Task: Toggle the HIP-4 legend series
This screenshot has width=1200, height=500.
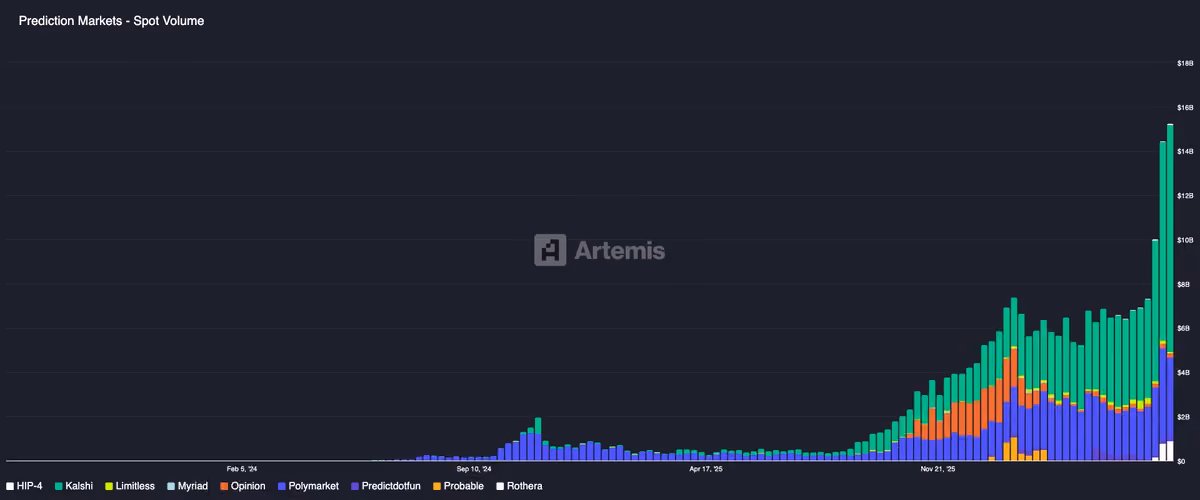Action: coord(24,485)
